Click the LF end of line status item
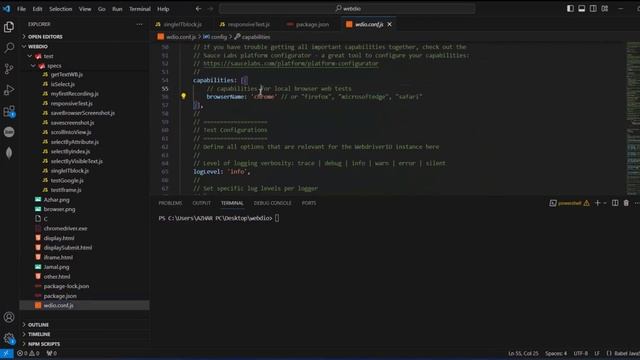The image size is (640, 360). click(597, 353)
